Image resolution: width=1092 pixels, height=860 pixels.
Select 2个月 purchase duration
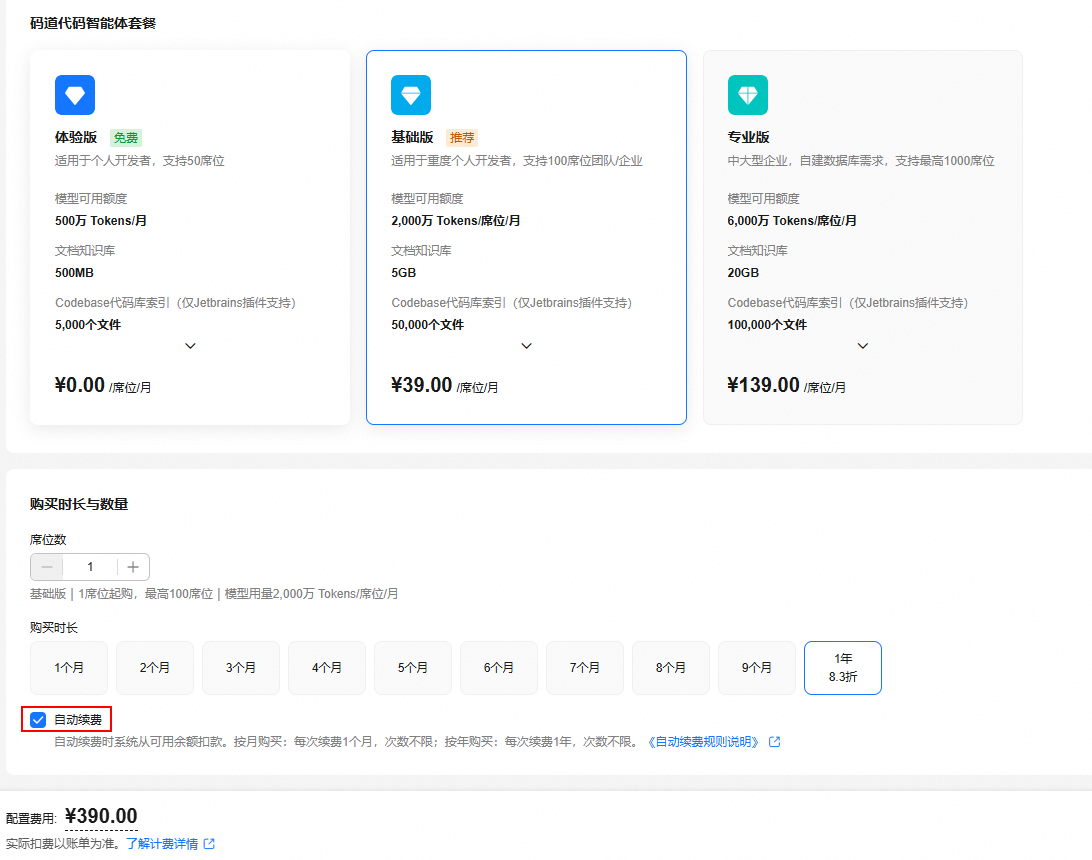coord(155,668)
